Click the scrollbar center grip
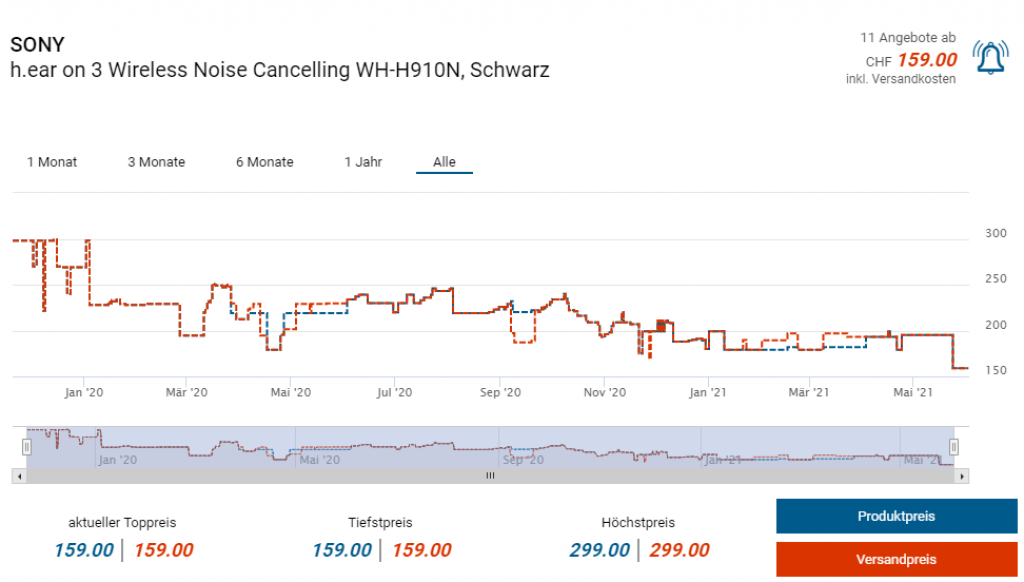Screen dimensions: 1024x582 coord(490,477)
